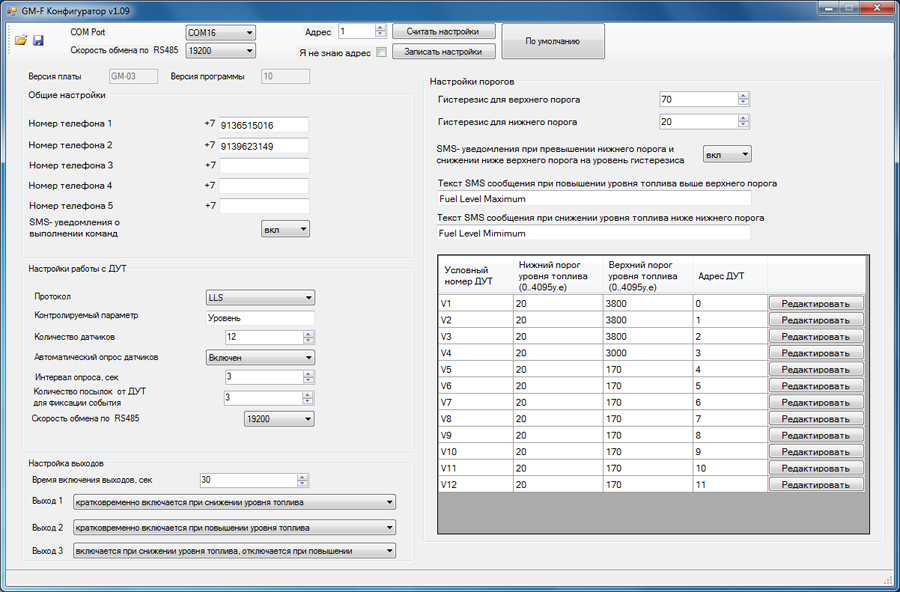
Task: Open the COM Port dropdown
Action: [221, 32]
